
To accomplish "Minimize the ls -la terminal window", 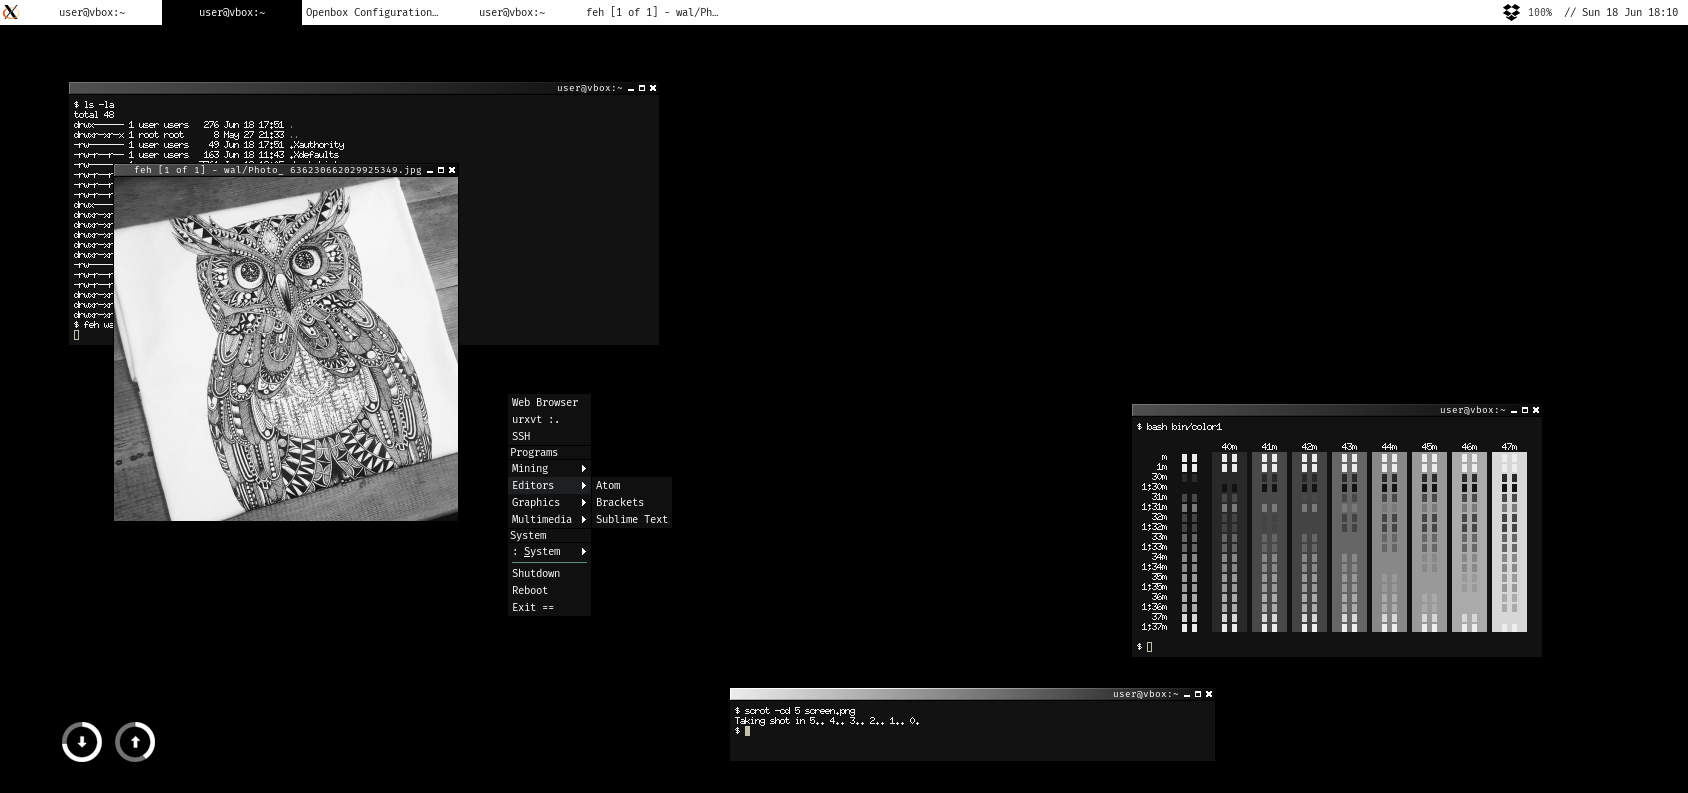I will pyautogui.click(x=631, y=89).
